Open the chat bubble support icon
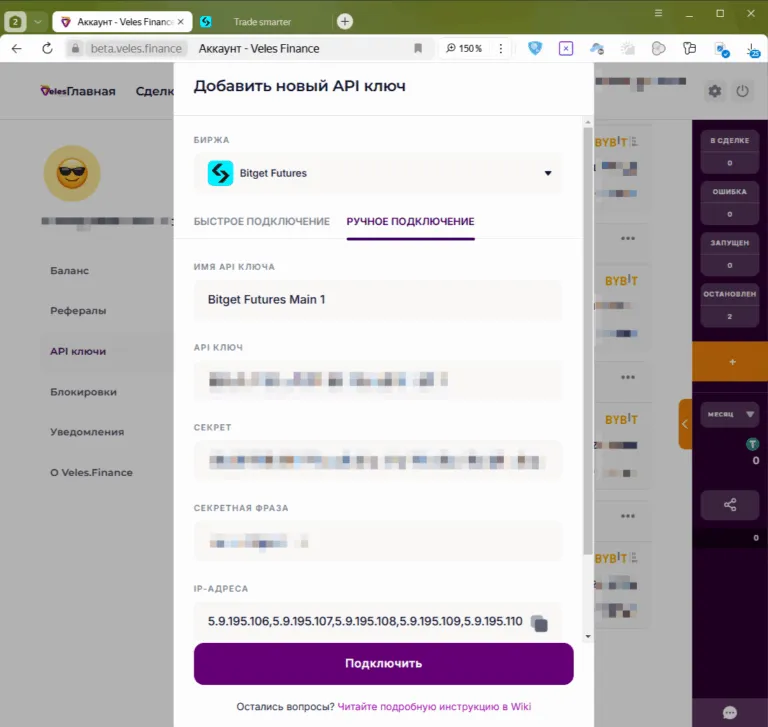The height and width of the screenshot is (727, 768). point(730,712)
